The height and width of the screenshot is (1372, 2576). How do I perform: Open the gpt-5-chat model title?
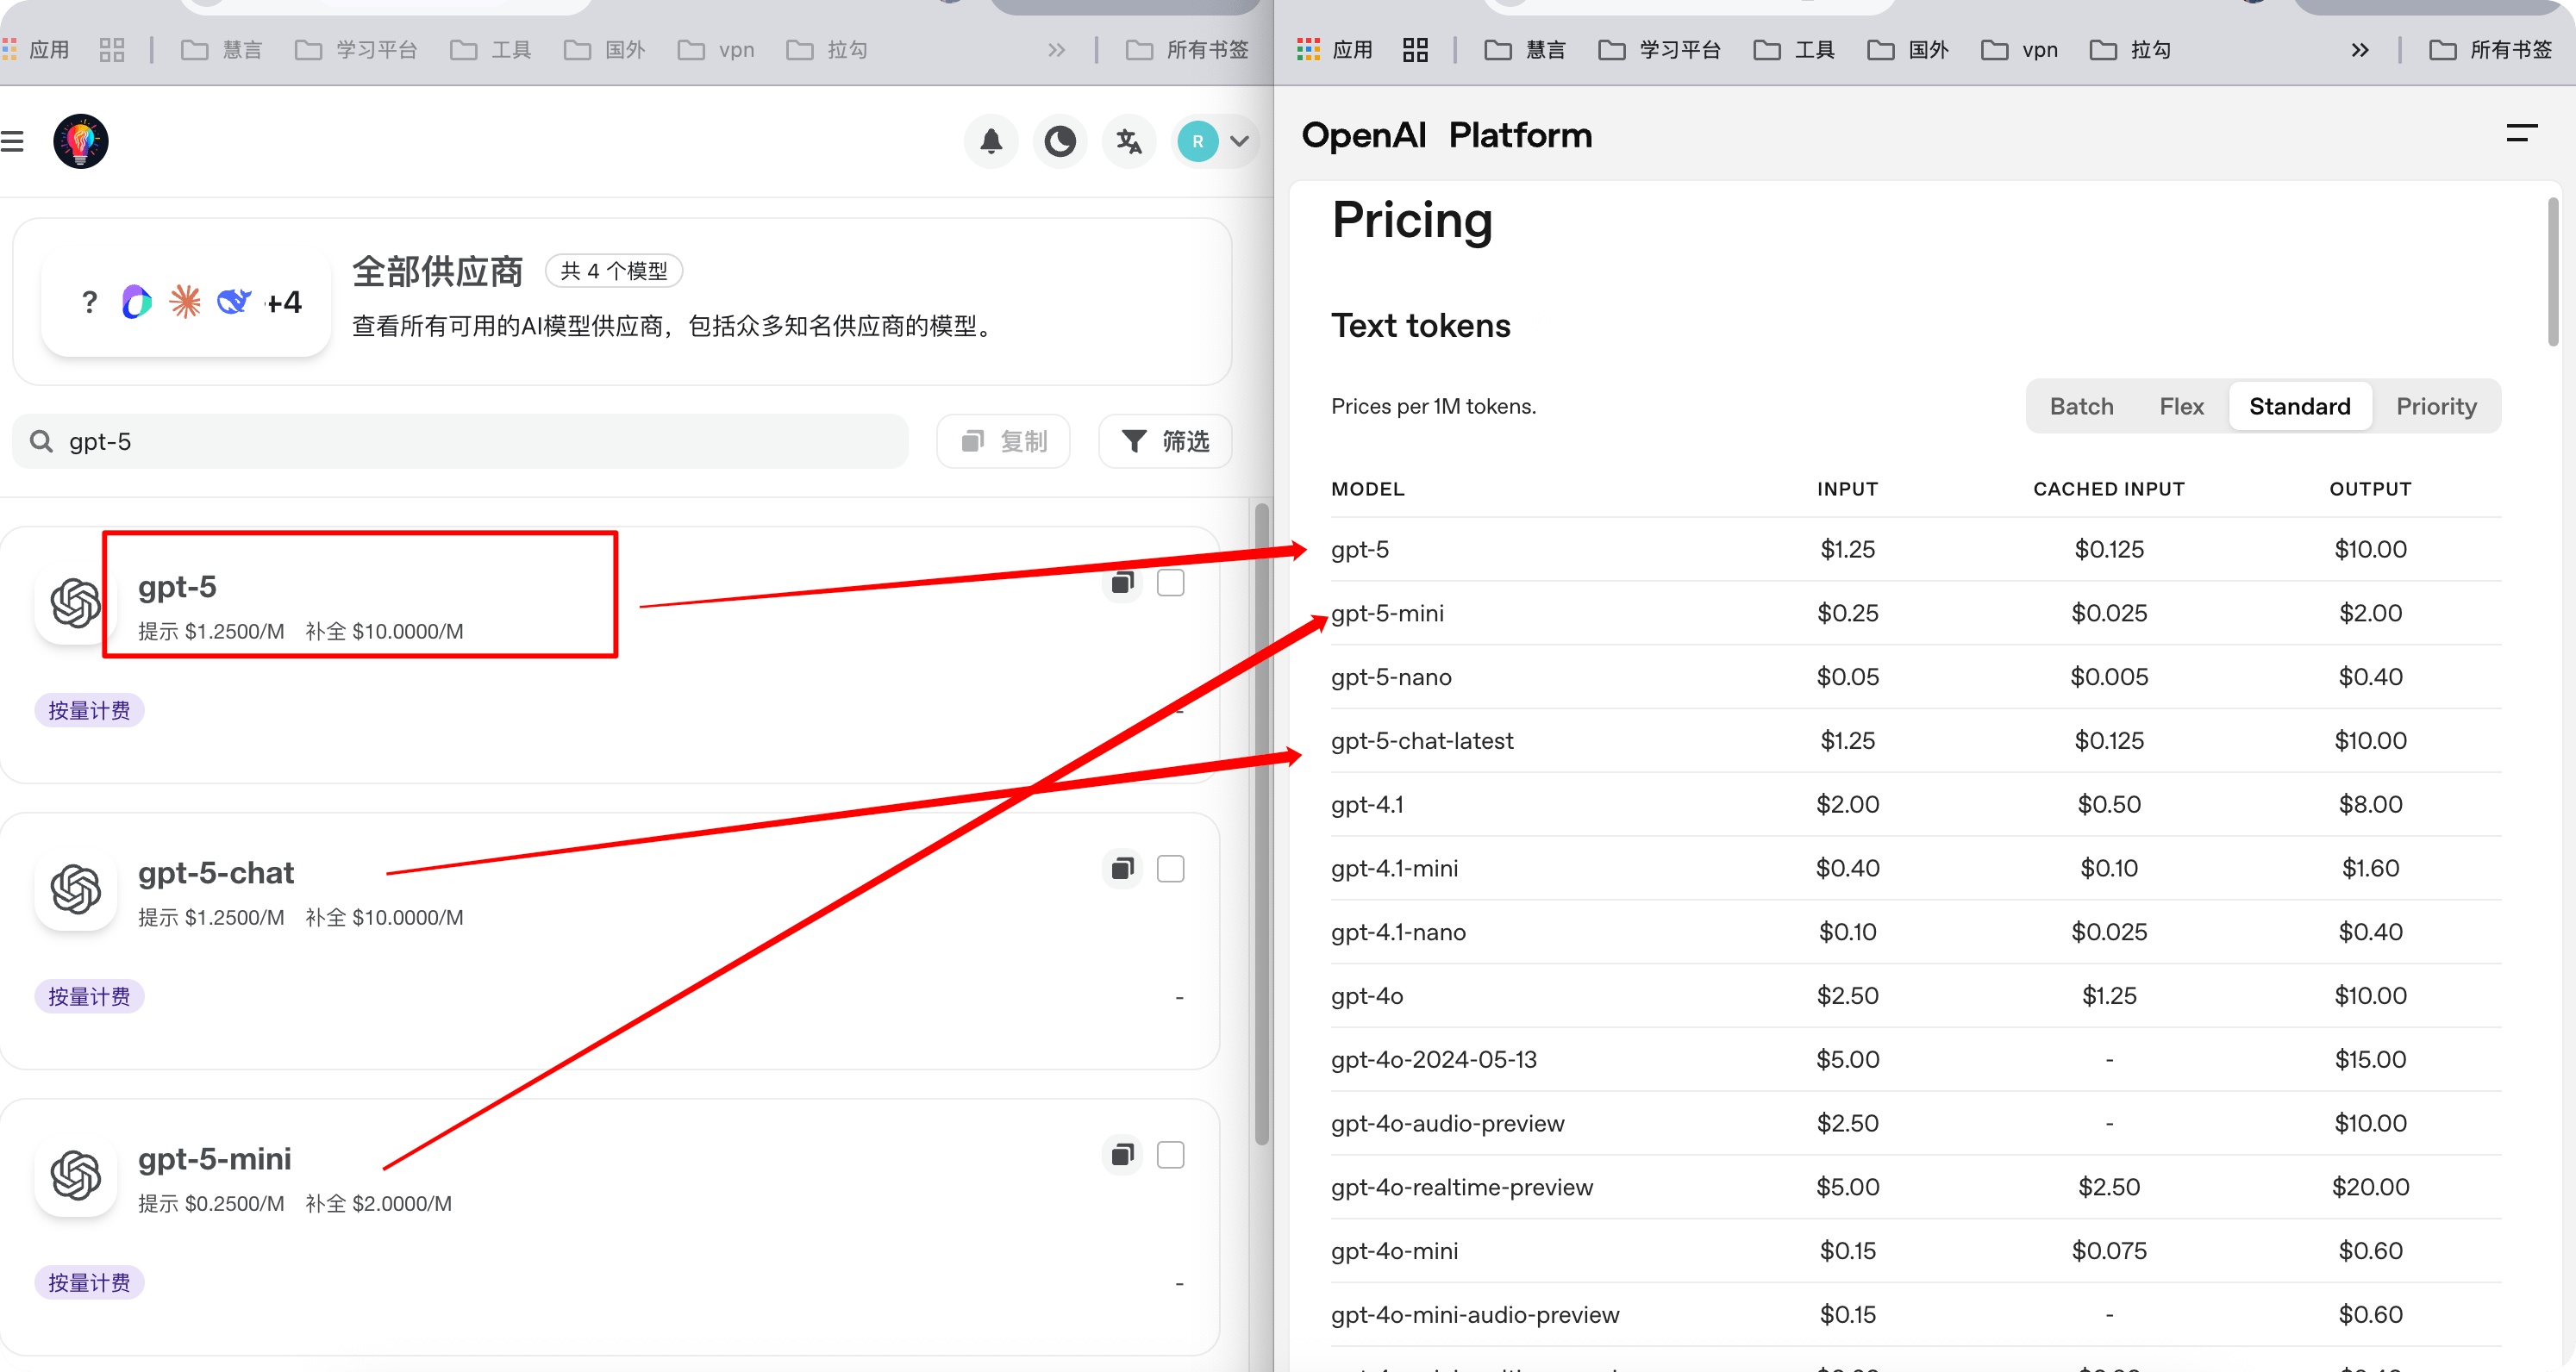216,872
